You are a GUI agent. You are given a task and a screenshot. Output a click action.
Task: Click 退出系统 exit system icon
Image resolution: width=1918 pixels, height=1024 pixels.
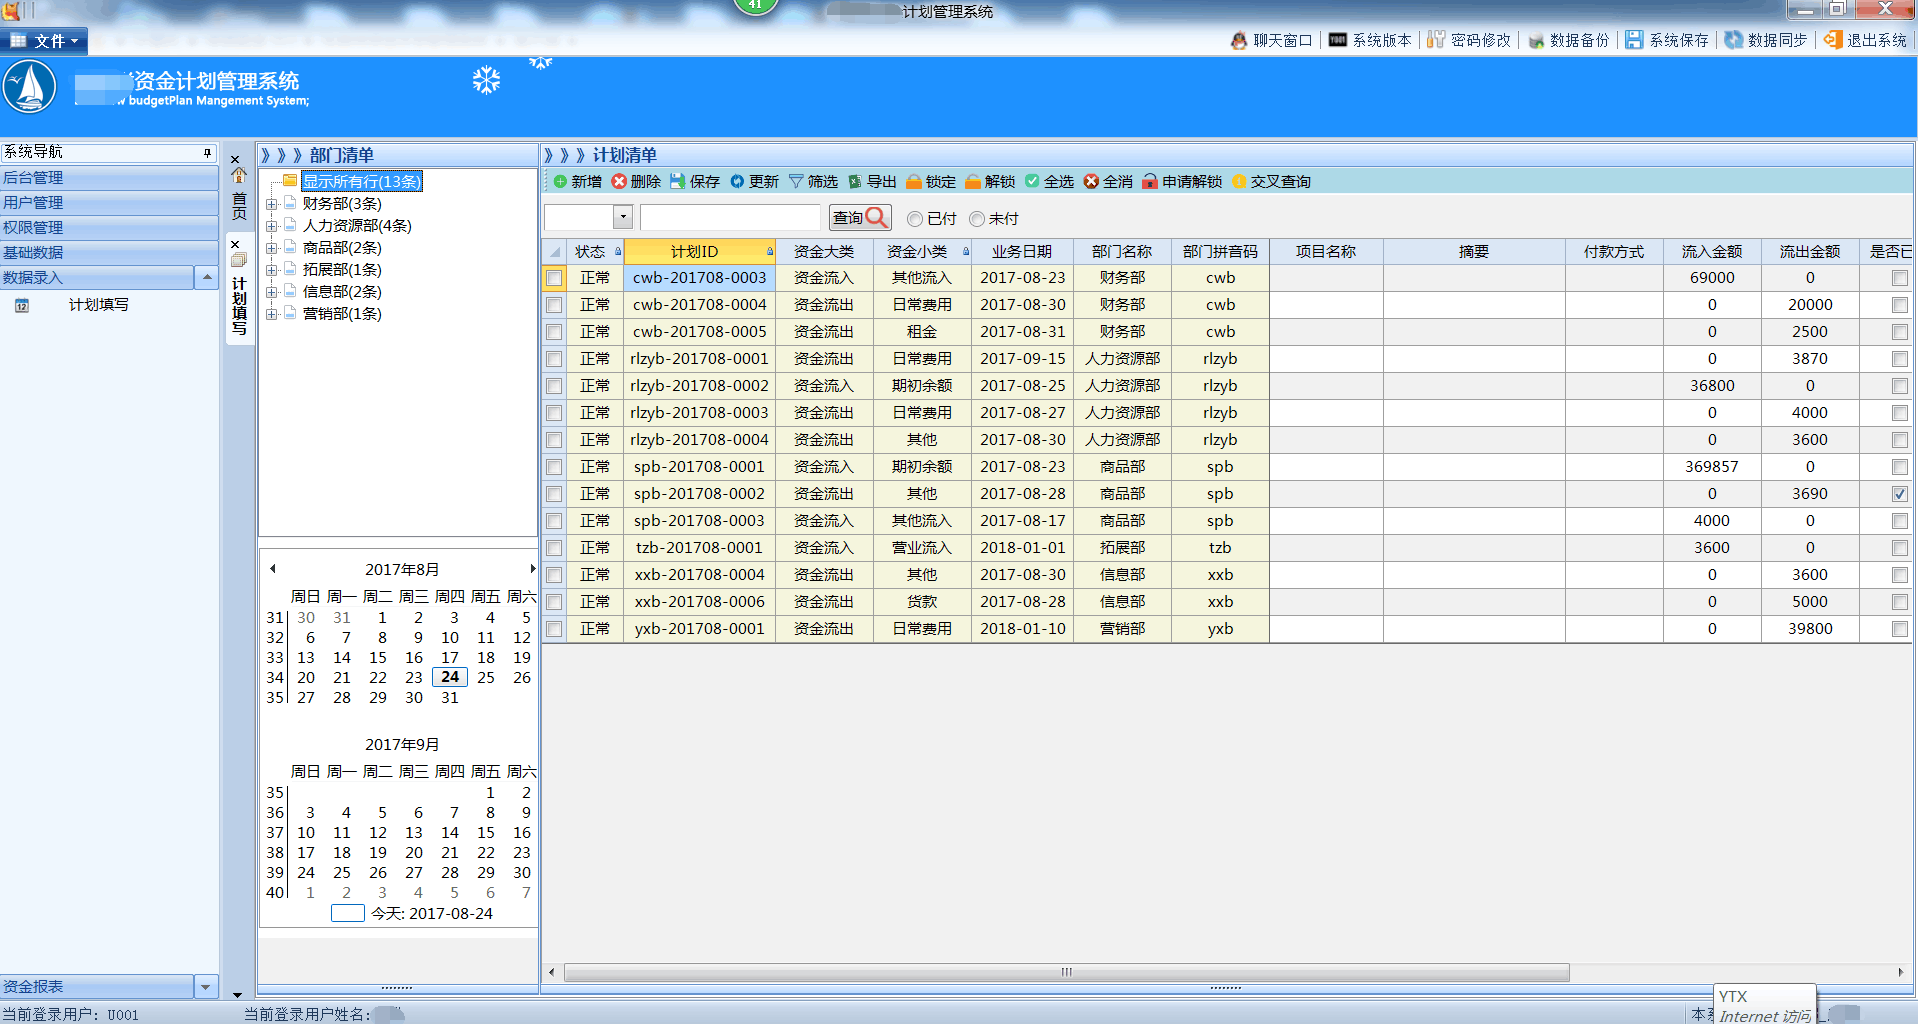[1832, 40]
